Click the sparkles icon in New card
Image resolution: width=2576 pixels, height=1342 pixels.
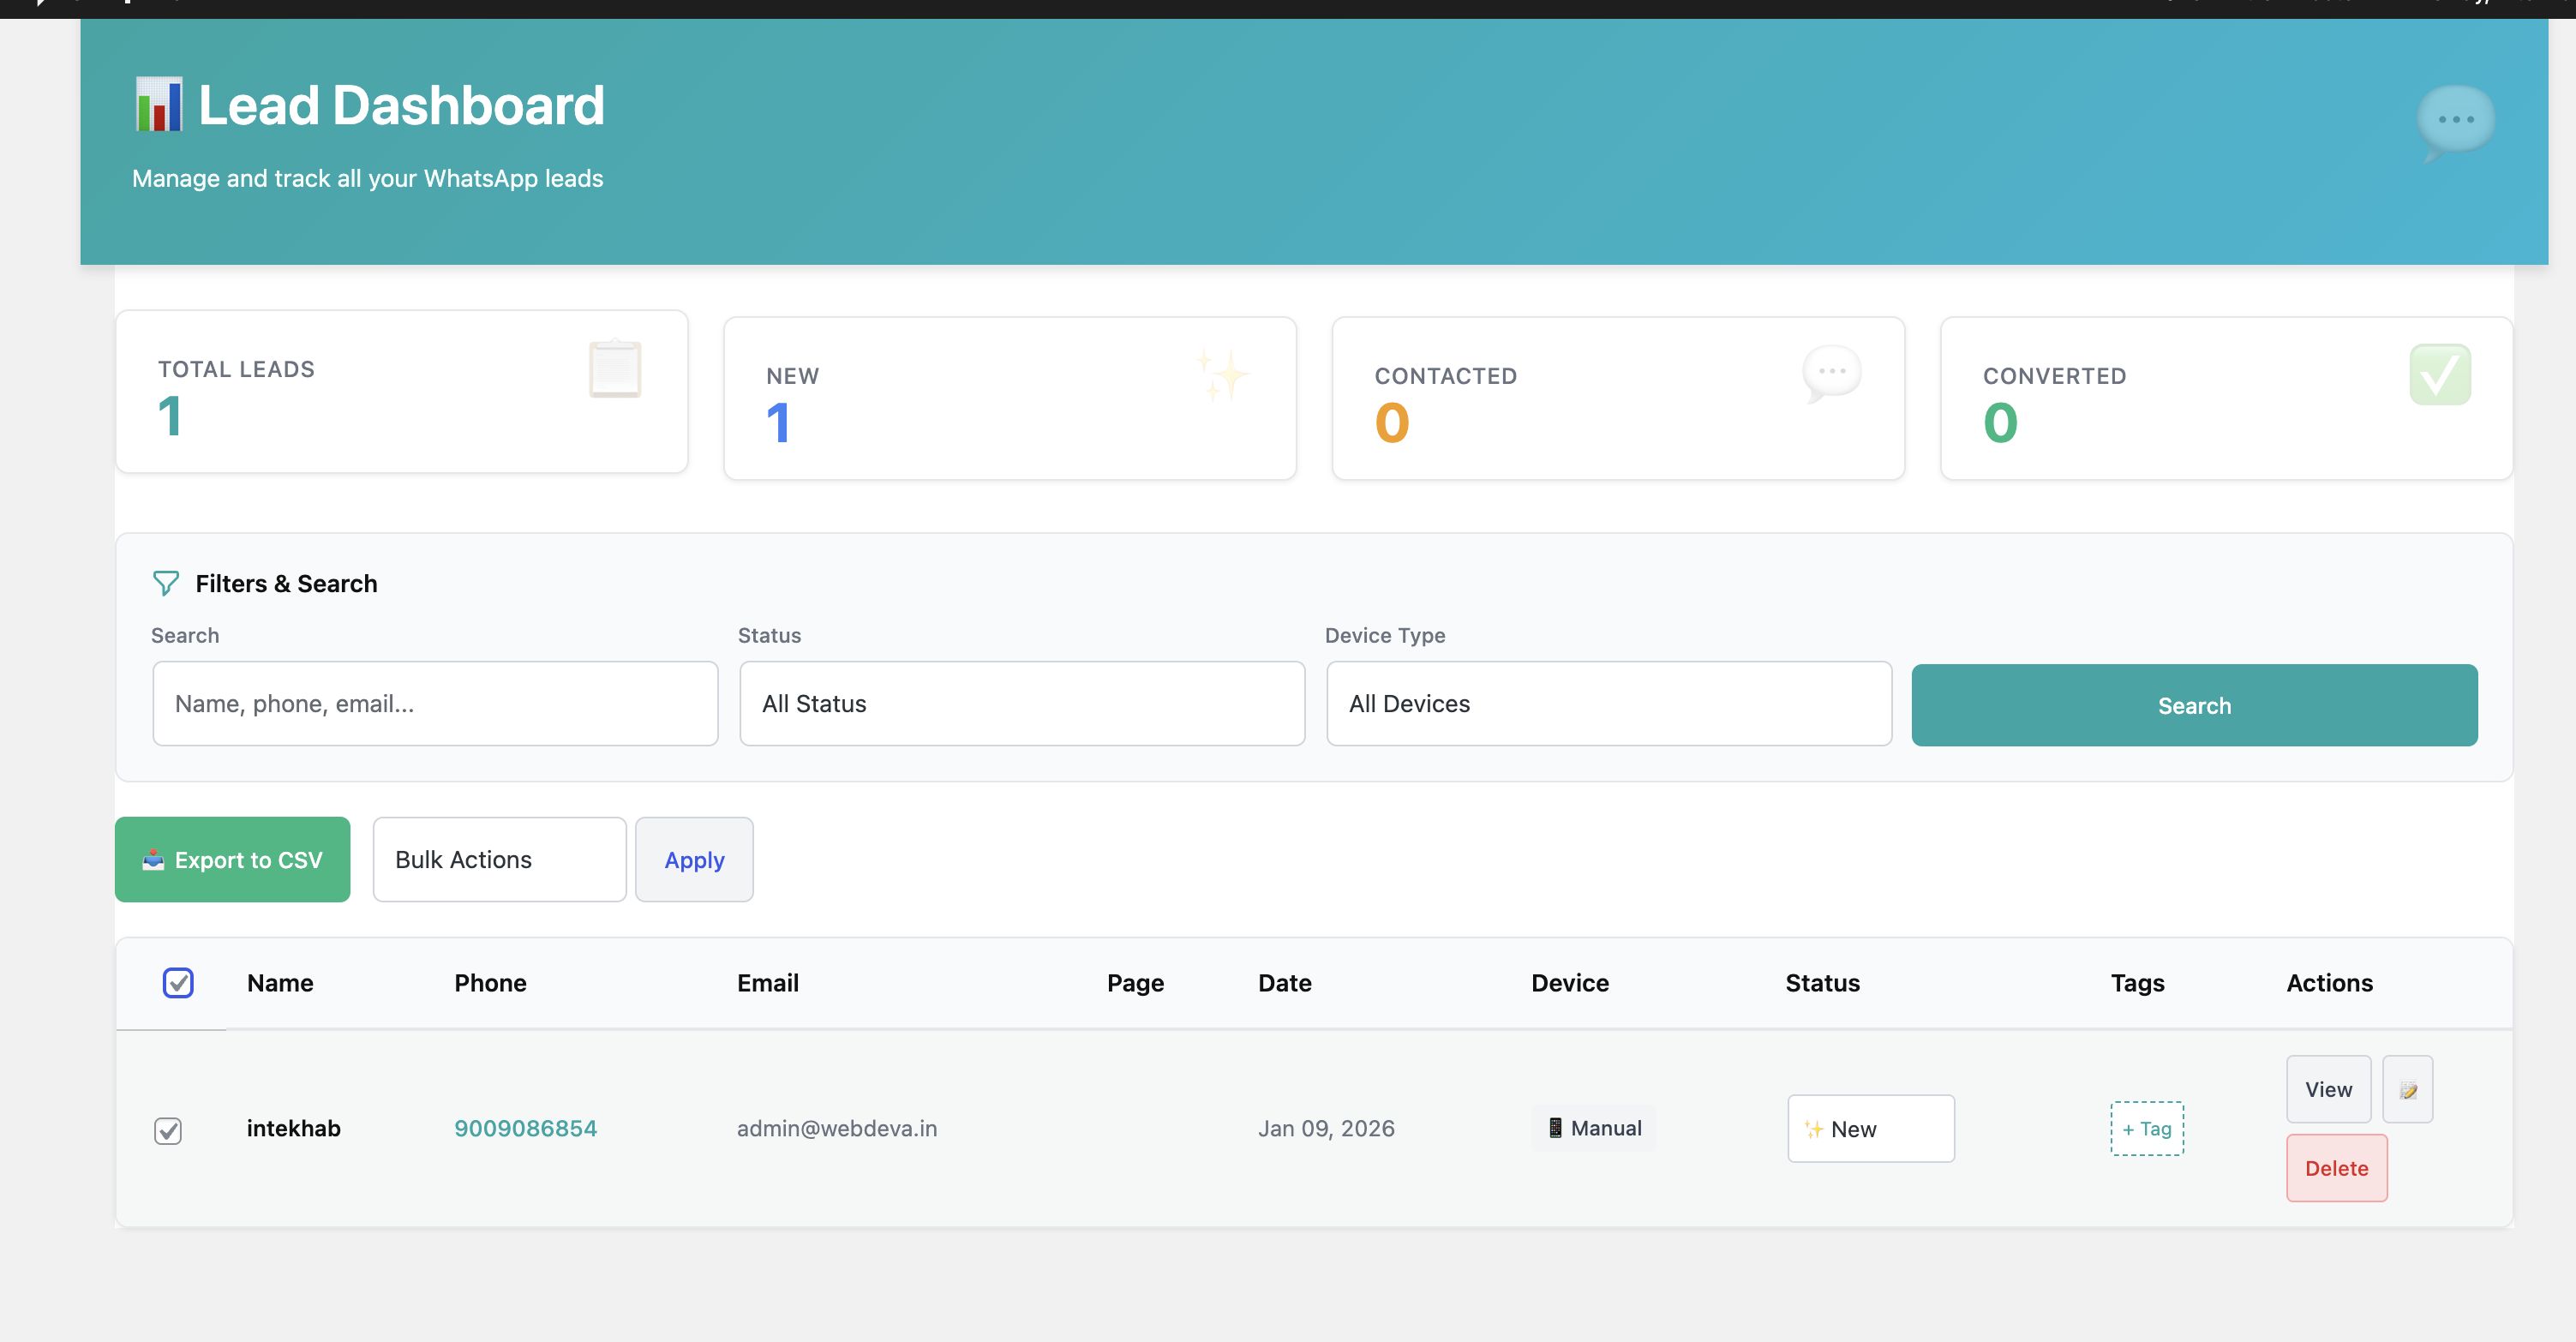(x=1222, y=375)
